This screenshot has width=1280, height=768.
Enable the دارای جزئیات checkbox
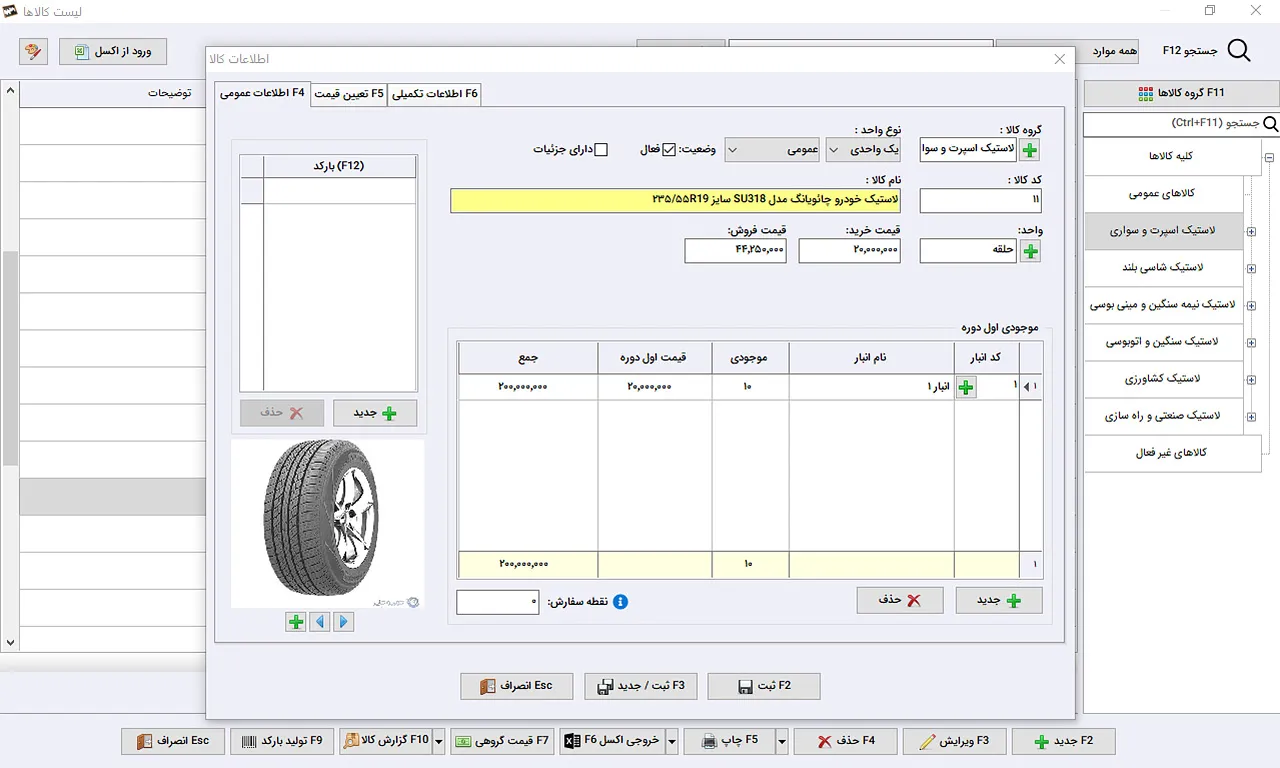click(601, 150)
